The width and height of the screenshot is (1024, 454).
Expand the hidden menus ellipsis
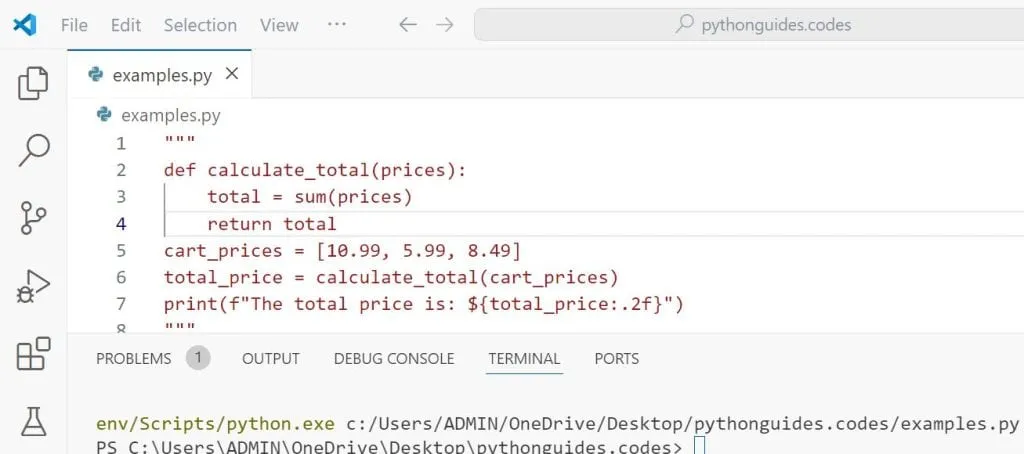(x=337, y=25)
